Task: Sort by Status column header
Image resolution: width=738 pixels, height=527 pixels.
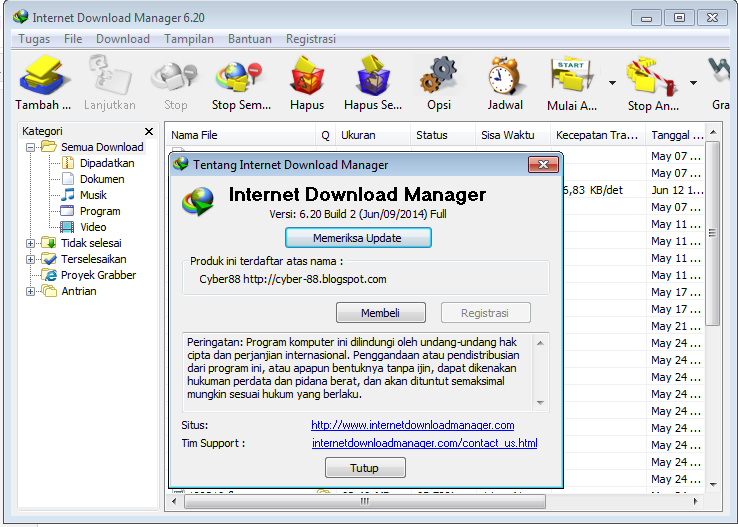Action: click(442, 135)
